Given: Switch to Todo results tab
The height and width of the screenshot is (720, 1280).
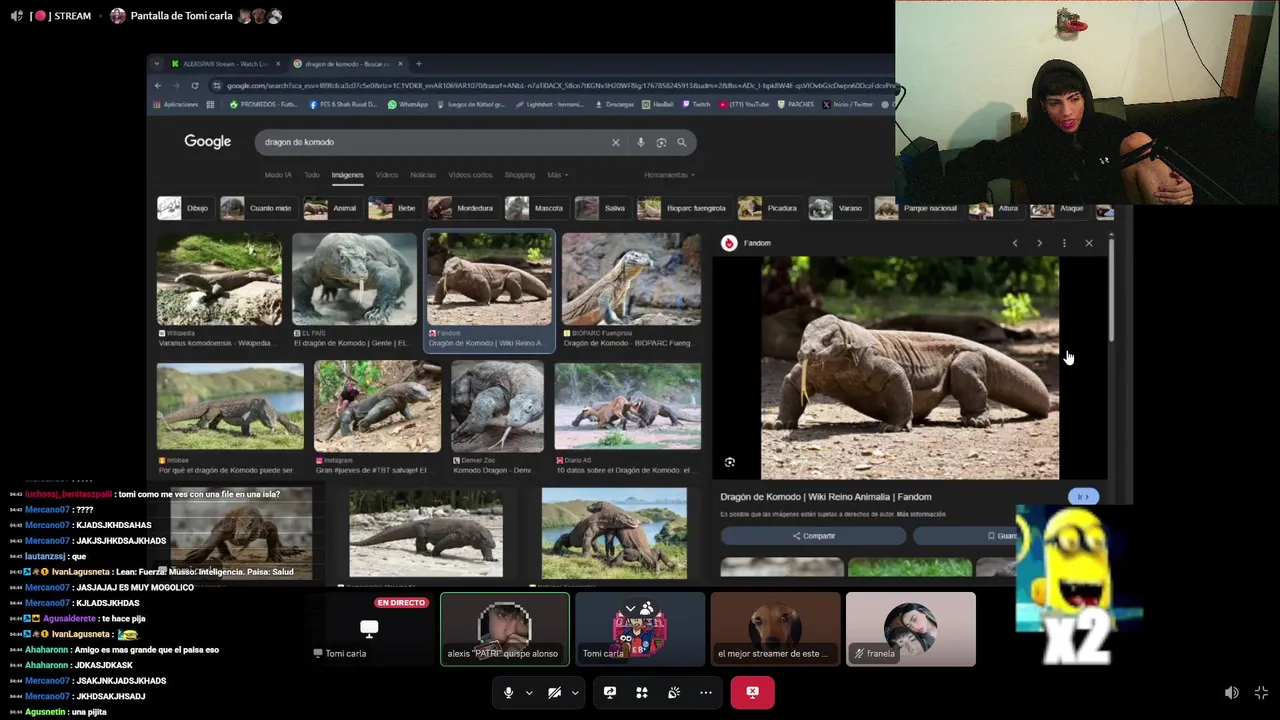Looking at the screenshot, I should point(312,175).
